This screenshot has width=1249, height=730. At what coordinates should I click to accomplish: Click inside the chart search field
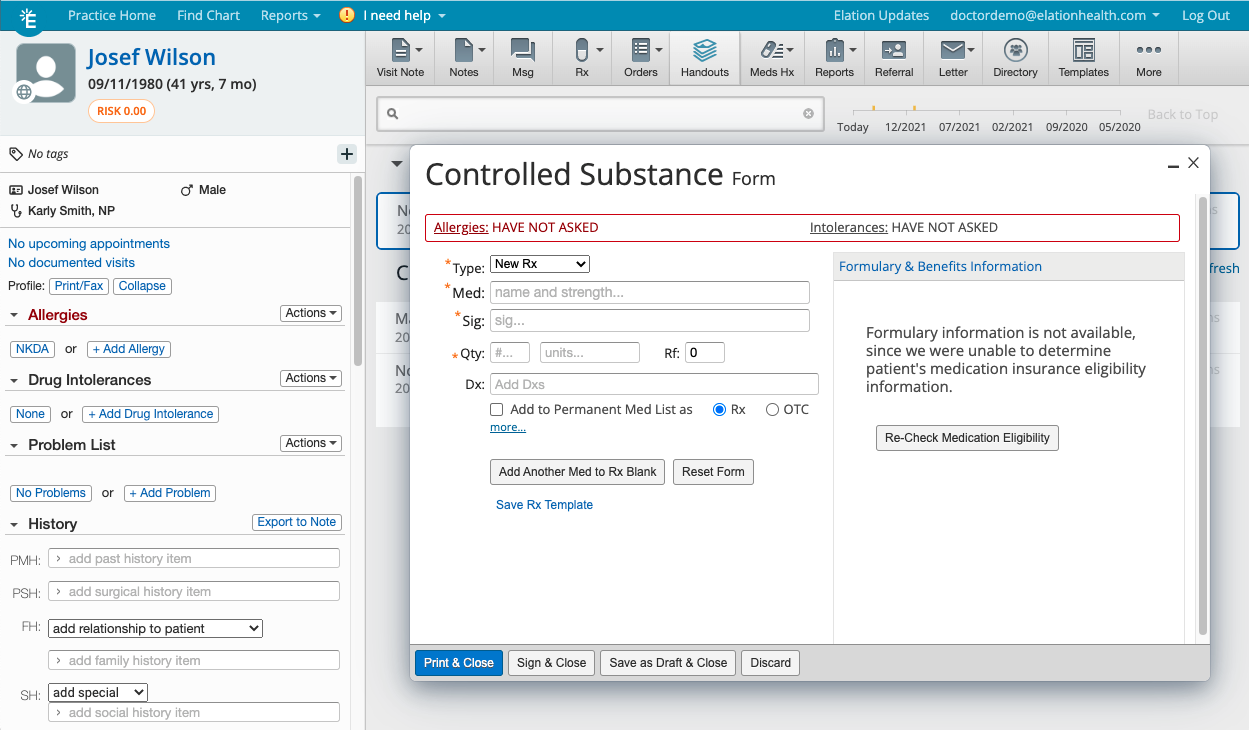pyautogui.click(x=600, y=113)
